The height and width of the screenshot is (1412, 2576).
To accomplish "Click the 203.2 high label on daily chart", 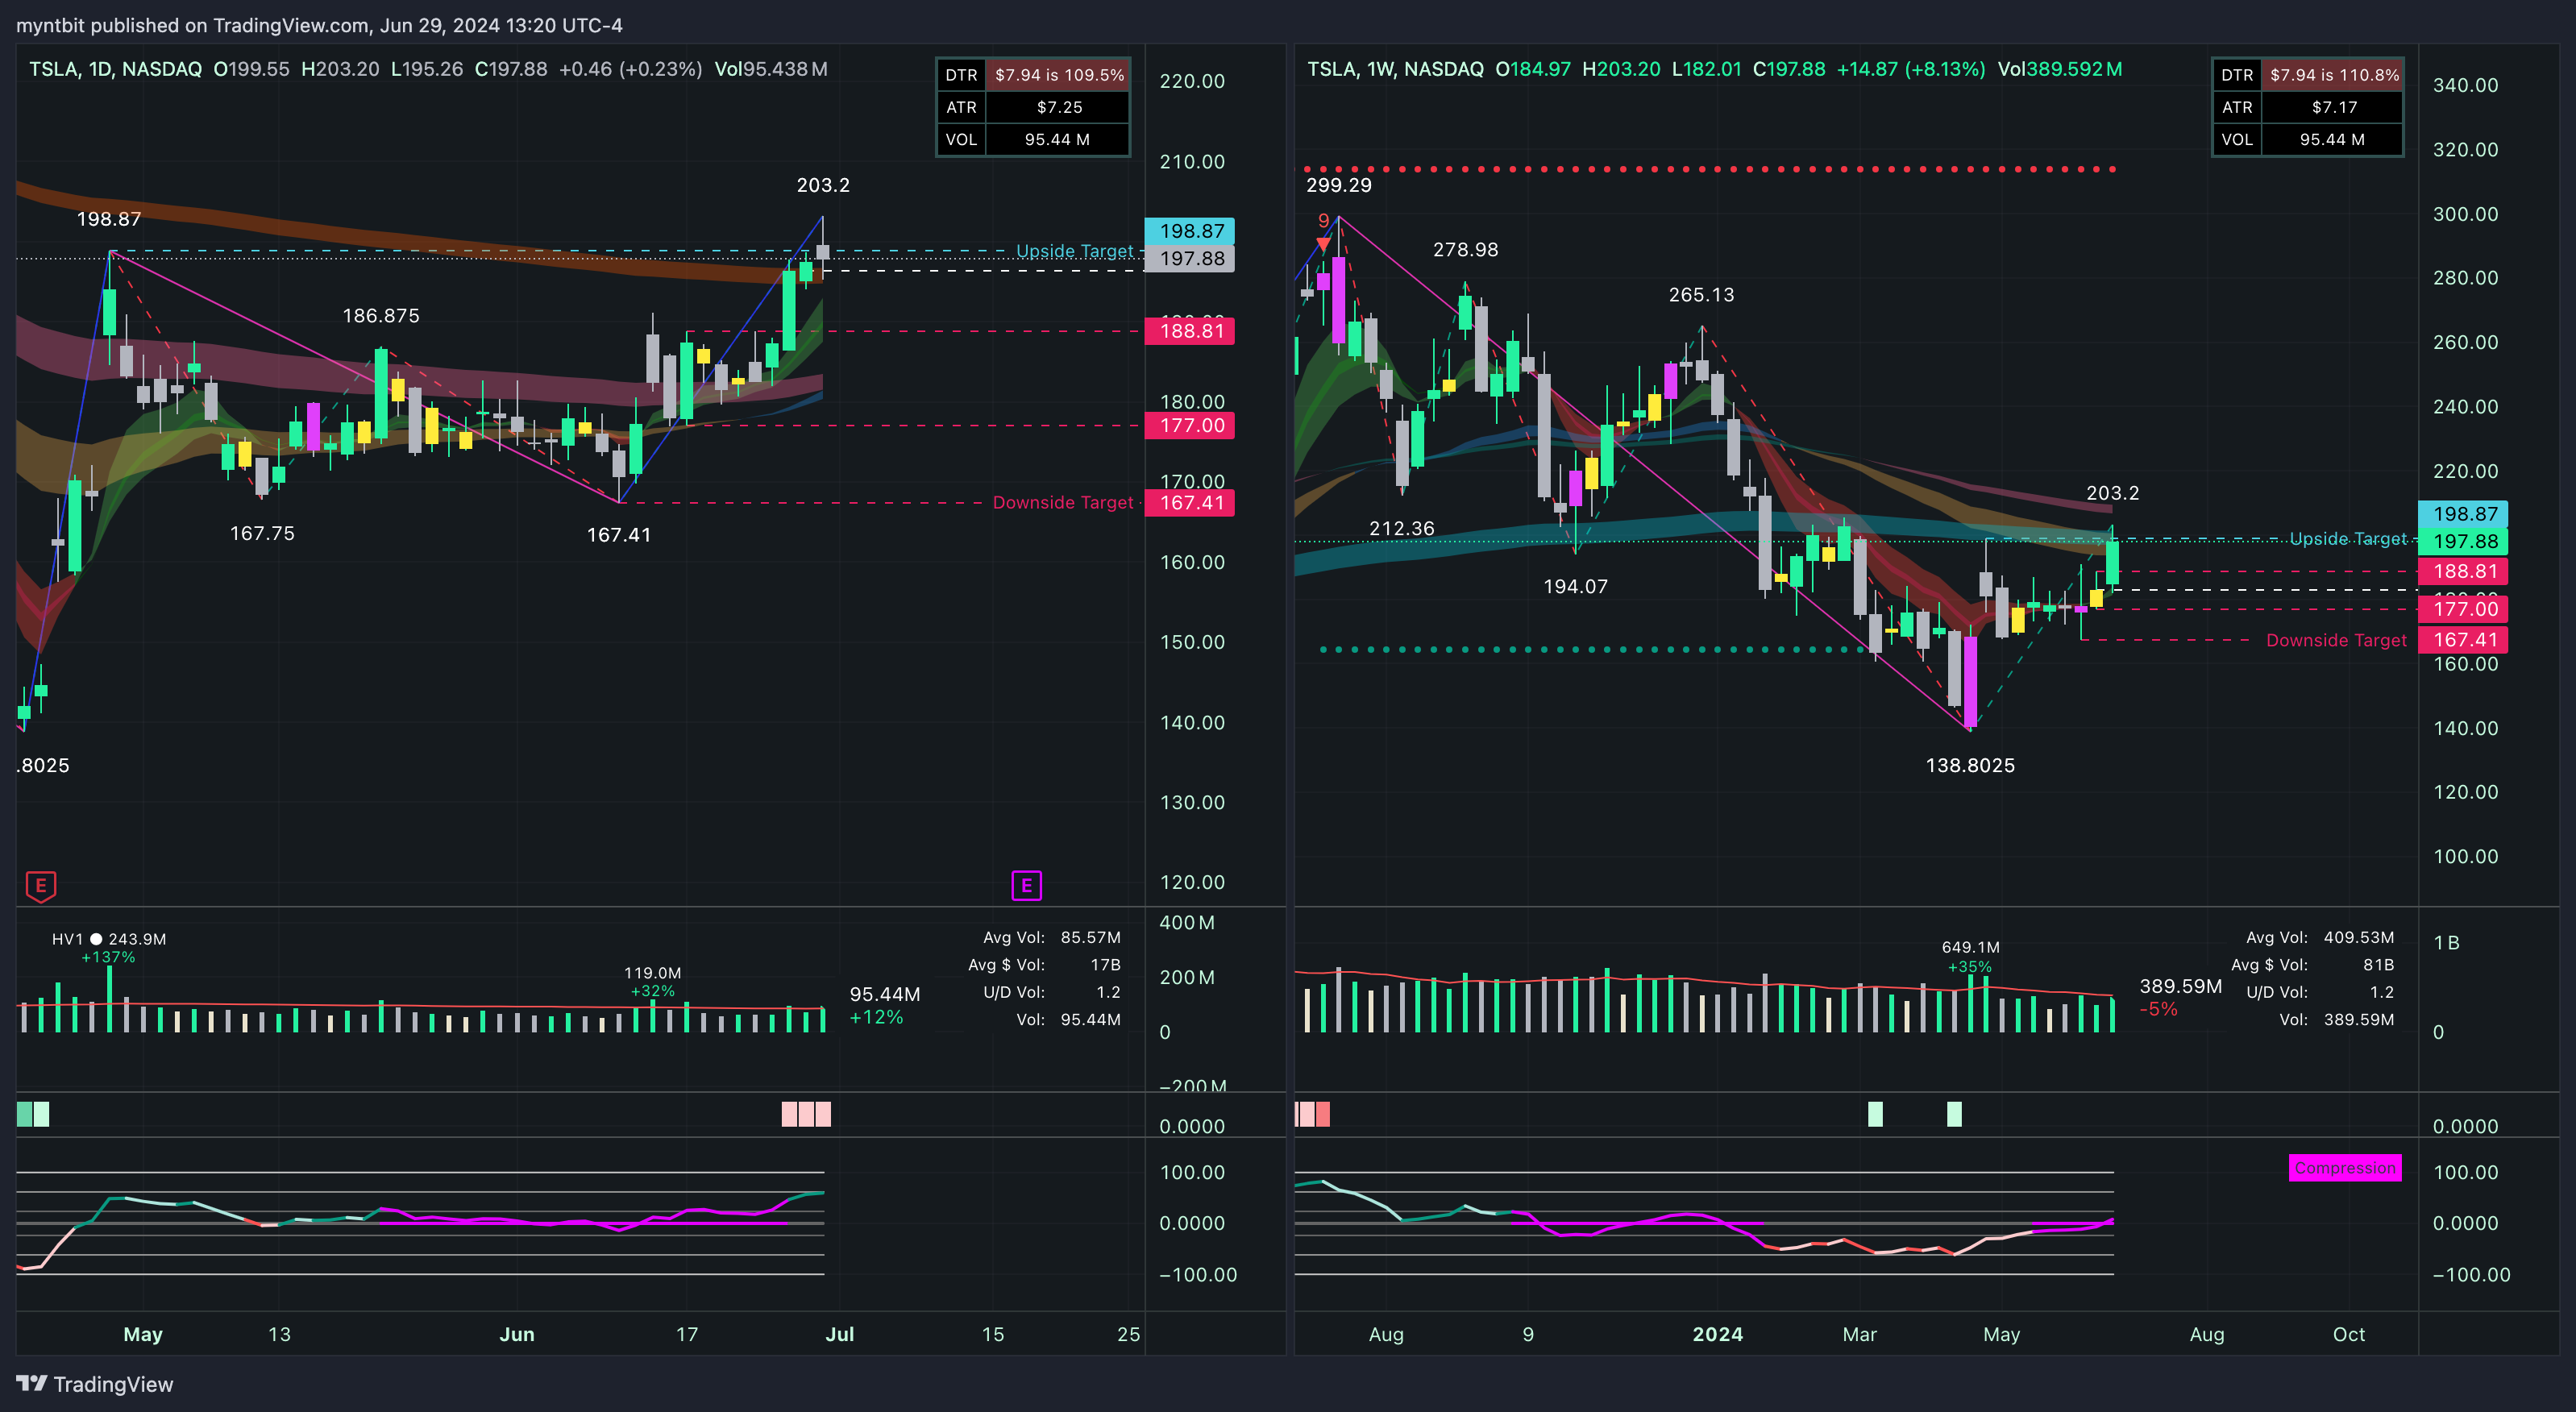I will point(823,185).
